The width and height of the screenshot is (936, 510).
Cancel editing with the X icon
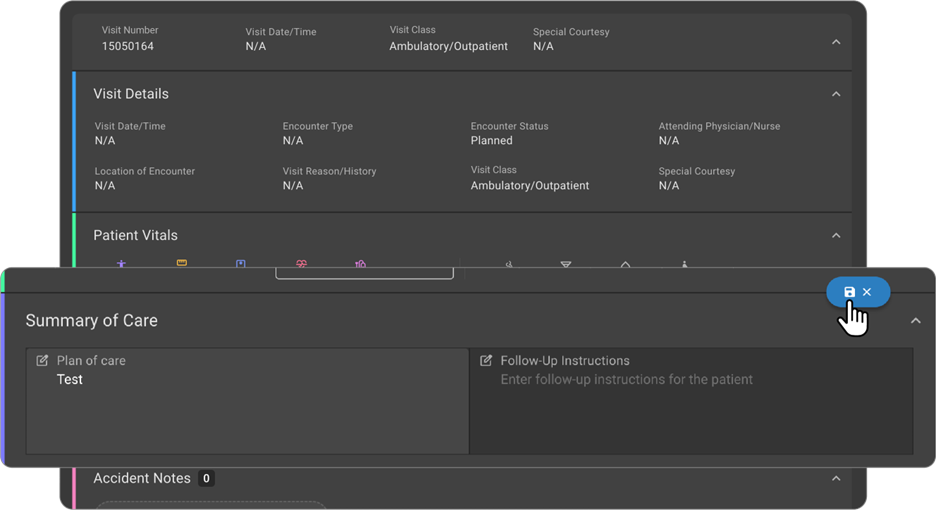pyautogui.click(x=867, y=292)
